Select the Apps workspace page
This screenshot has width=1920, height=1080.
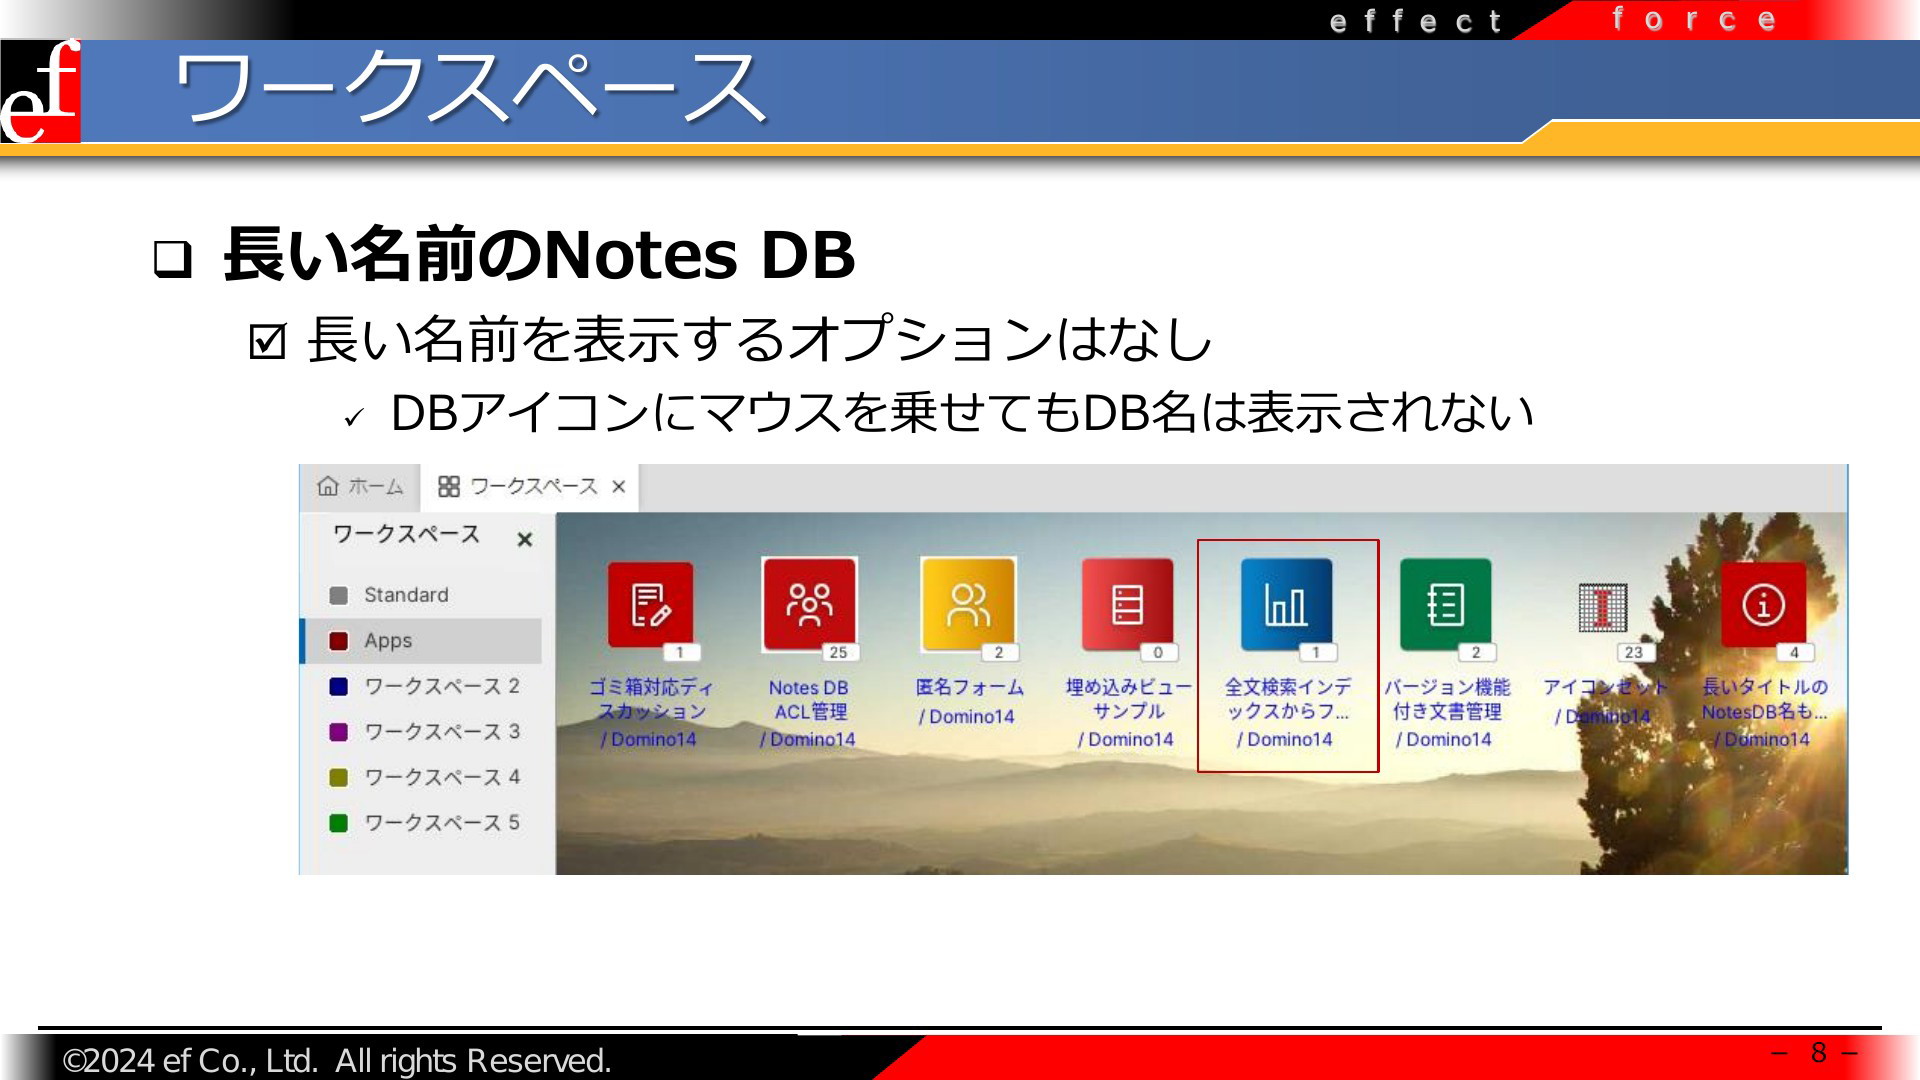coord(388,641)
